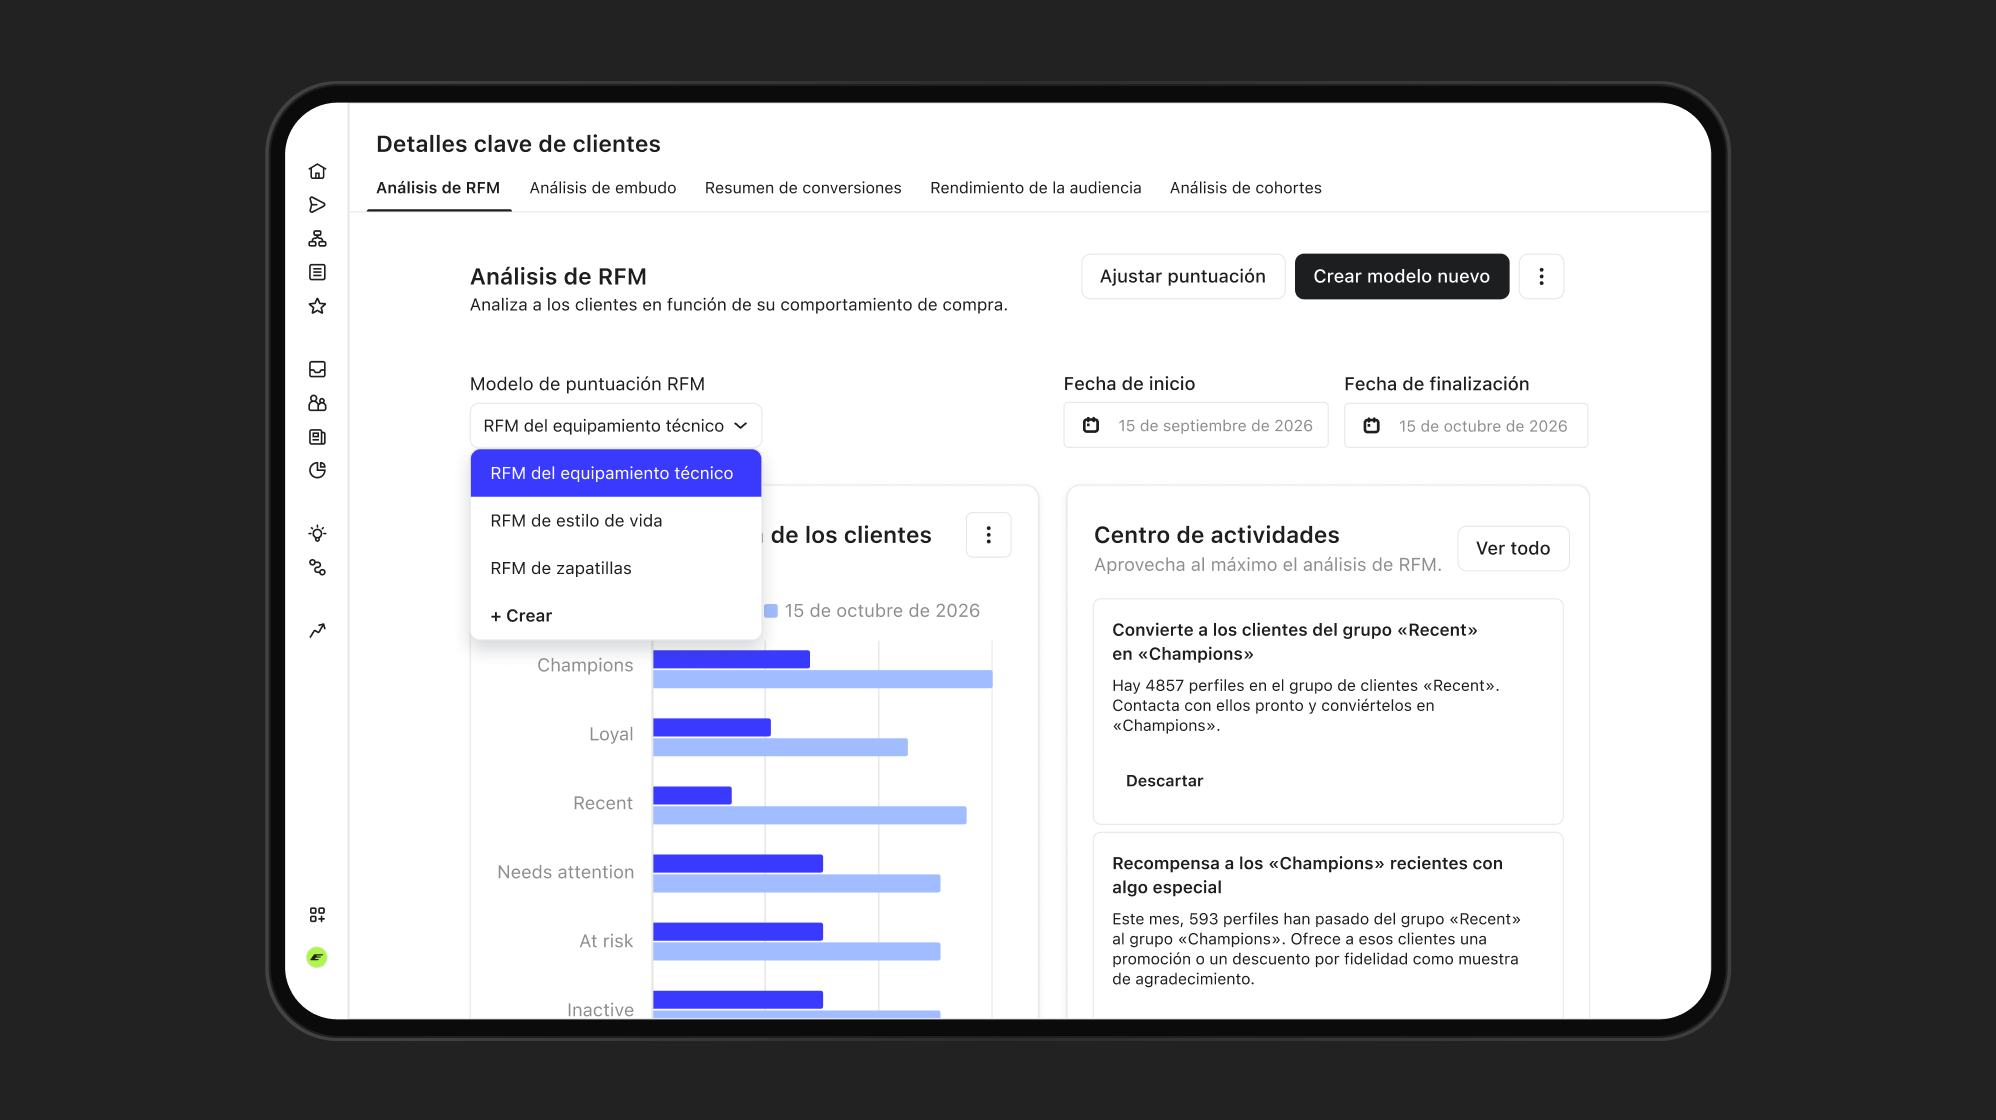1996x1120 pixels.
Task: Open the star icon in sidebar
Action: pyautogui.click(x=317, y=306)
